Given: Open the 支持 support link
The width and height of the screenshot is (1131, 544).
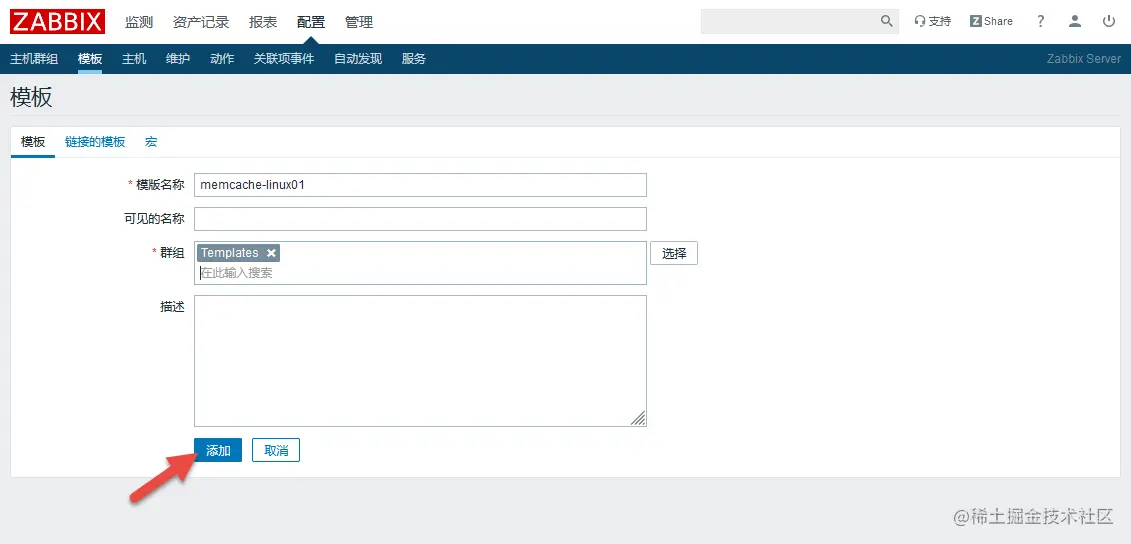Looking at the screenshot, I should click(933, 21).
